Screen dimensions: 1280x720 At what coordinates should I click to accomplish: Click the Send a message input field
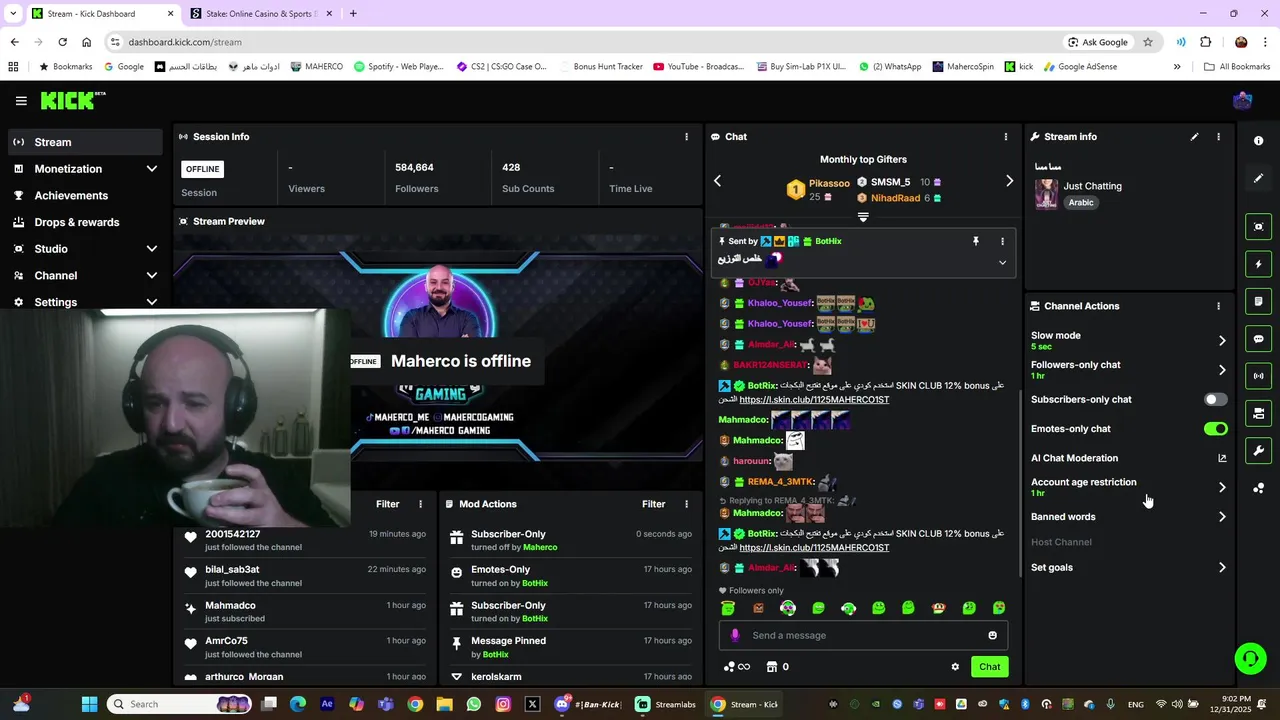pyautogui.click(x=863, y=635)
